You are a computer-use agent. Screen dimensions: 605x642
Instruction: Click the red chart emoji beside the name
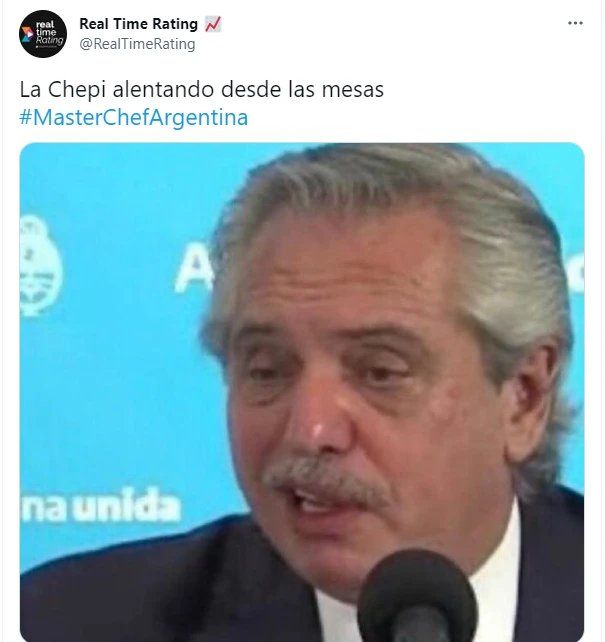click(213, 24)
